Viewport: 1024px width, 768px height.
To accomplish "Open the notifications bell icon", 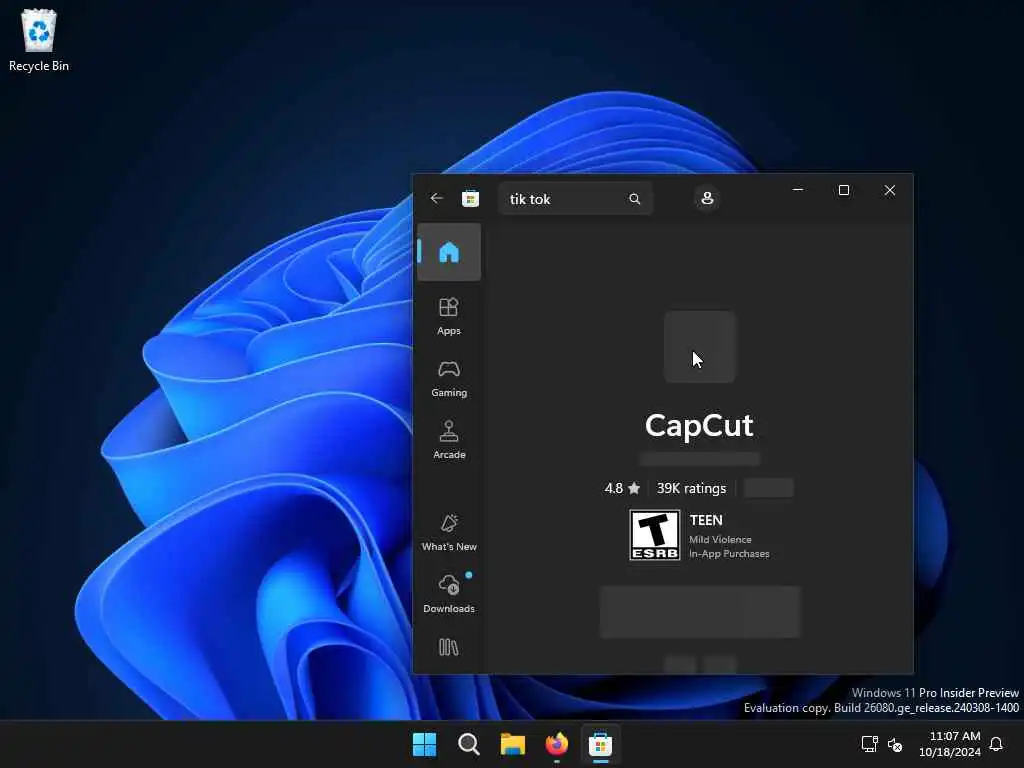I will coord(996,744).
